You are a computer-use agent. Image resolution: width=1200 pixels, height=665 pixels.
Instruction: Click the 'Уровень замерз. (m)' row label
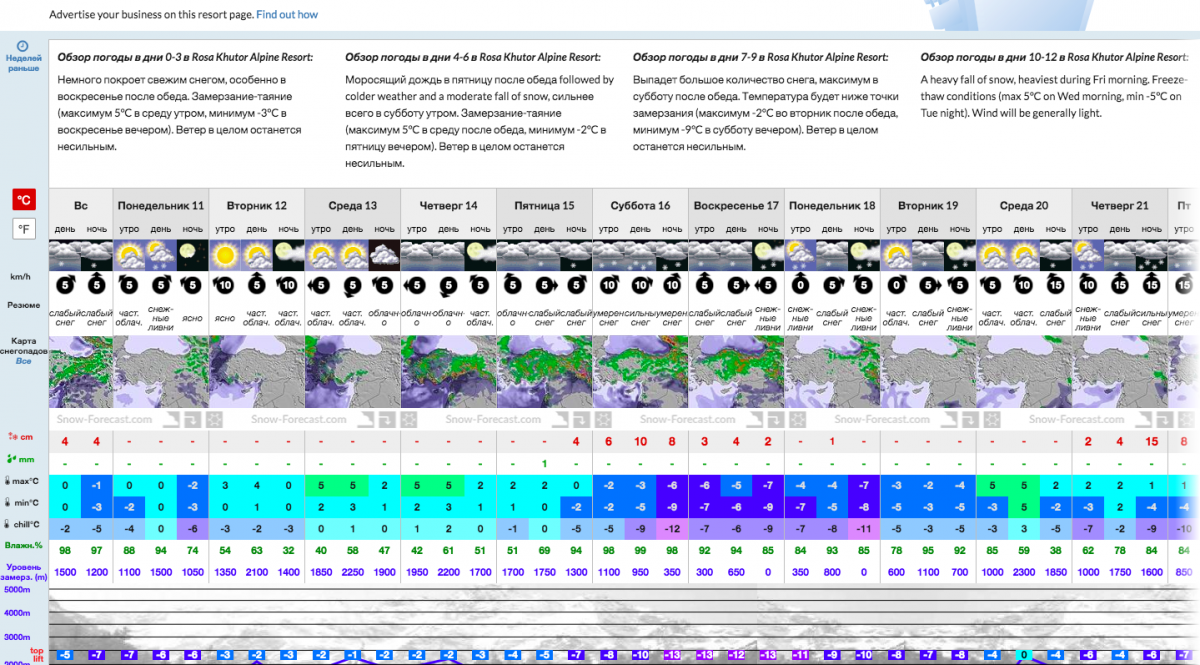click(24, 571)
